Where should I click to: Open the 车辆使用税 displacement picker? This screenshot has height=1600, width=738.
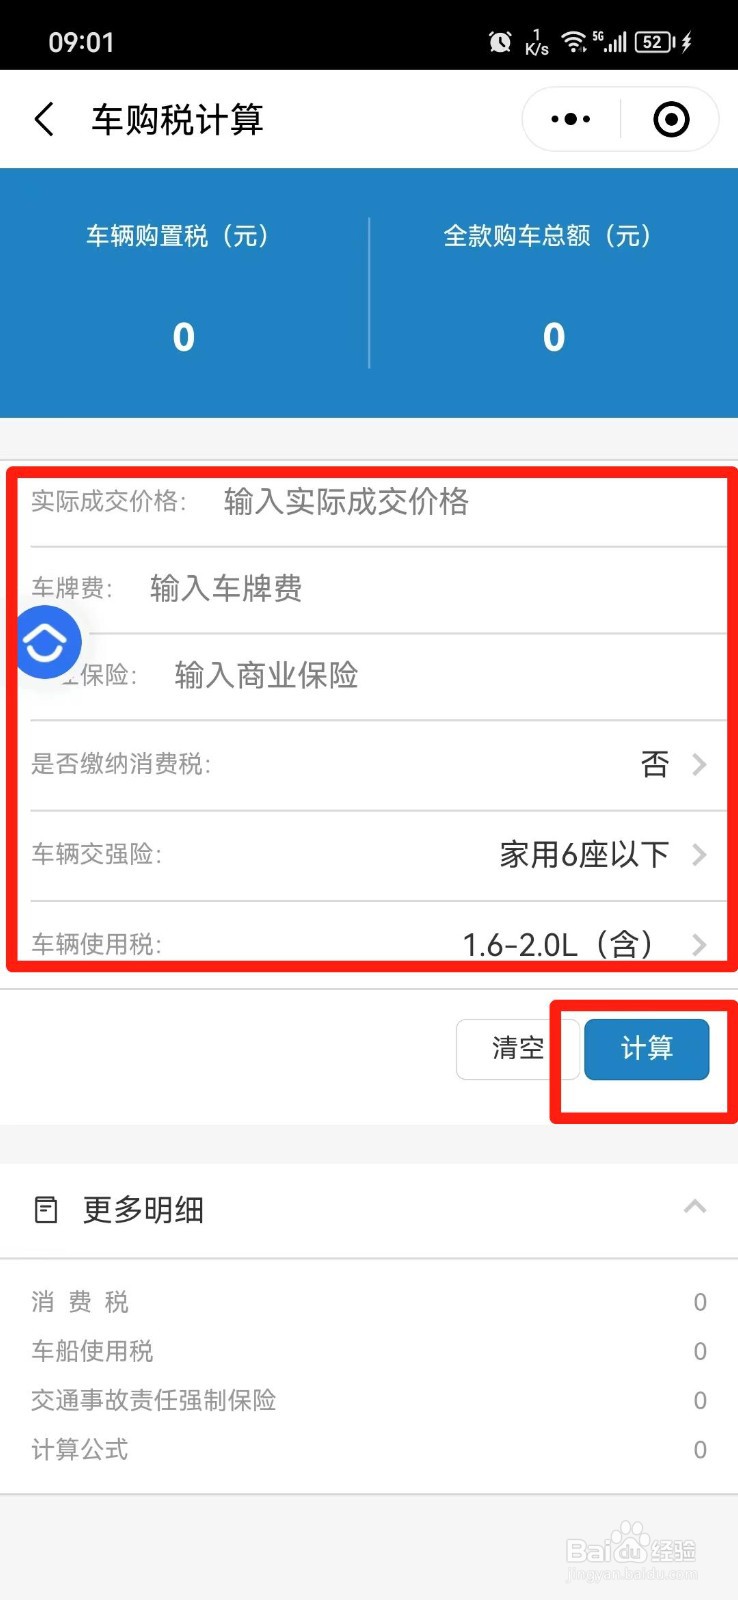(369, 942)
